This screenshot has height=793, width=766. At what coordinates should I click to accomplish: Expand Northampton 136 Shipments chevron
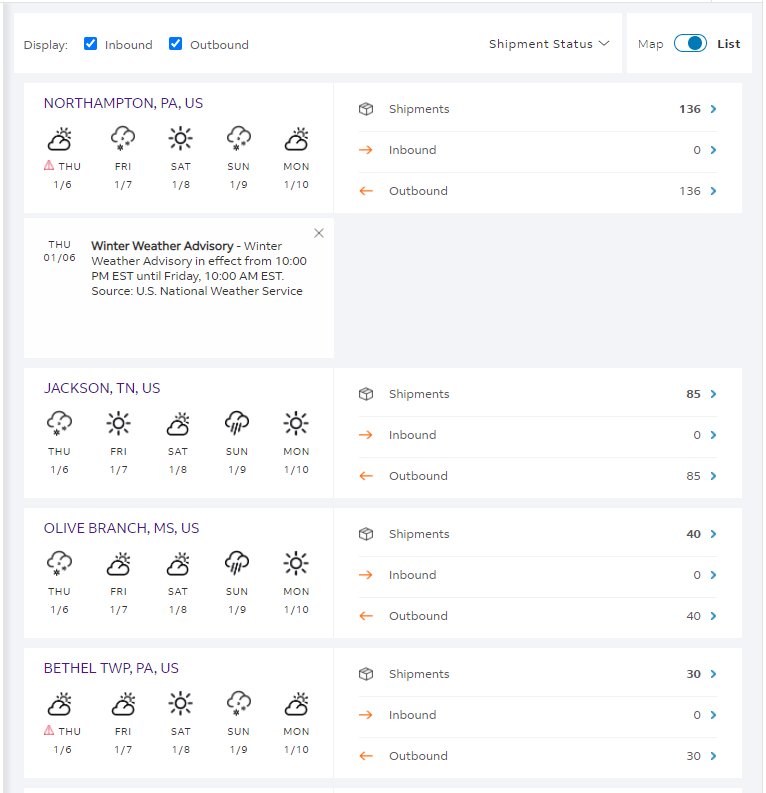pos(713,109)
